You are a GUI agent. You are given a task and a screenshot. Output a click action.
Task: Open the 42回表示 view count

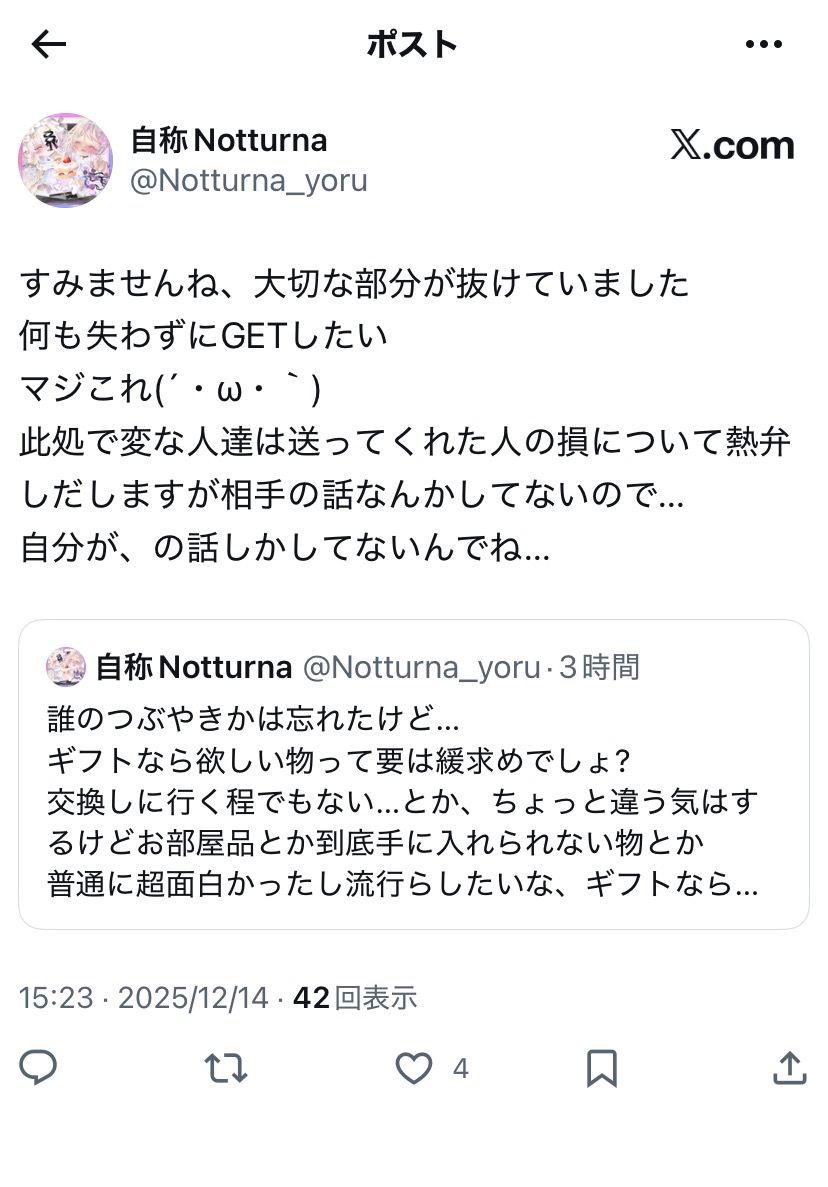355,997
